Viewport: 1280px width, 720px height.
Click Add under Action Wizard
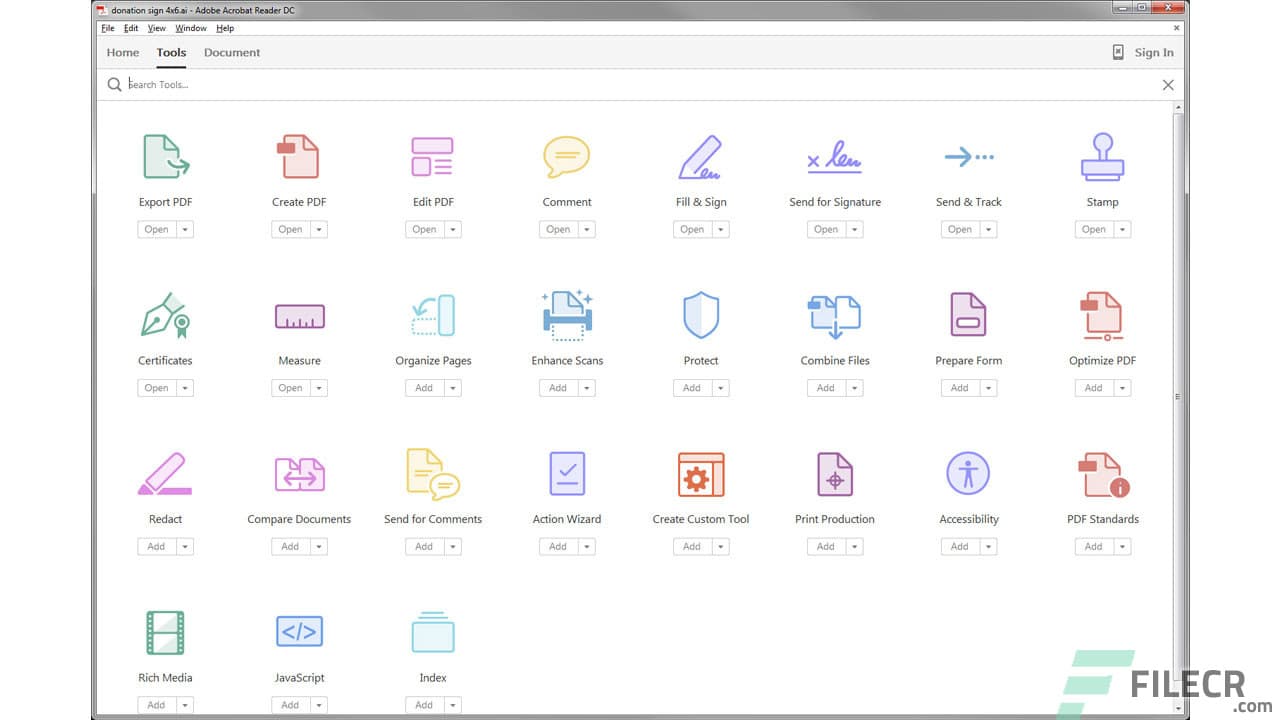point(560,546)
